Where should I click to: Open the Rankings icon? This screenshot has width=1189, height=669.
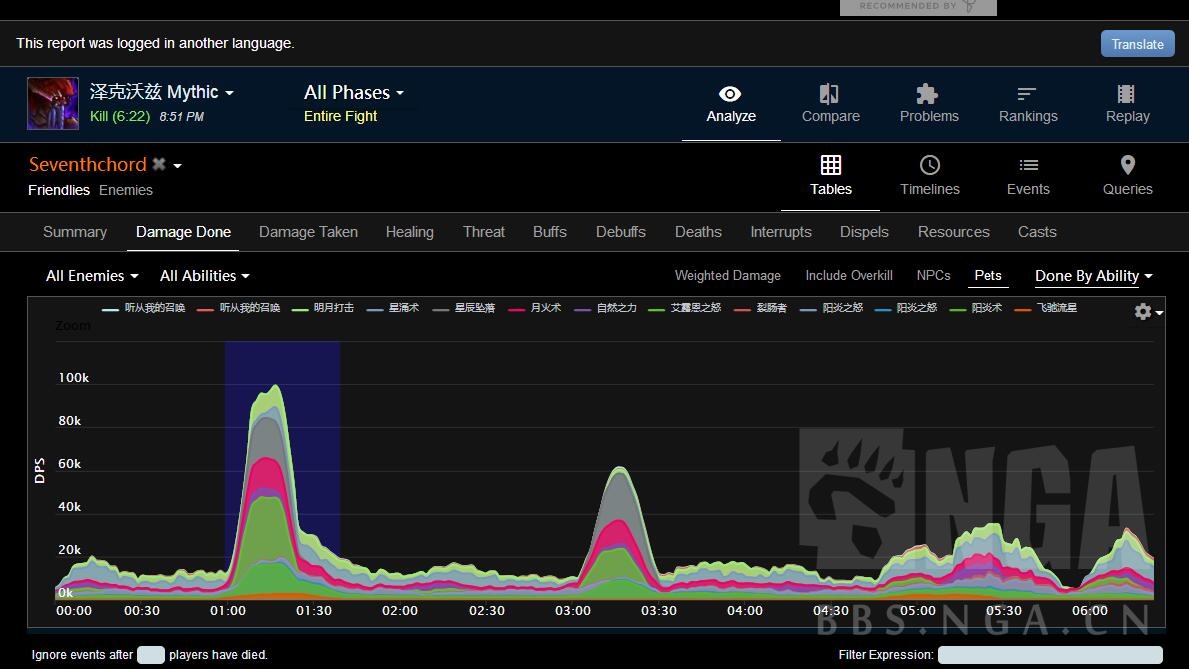click(1027, 94)
